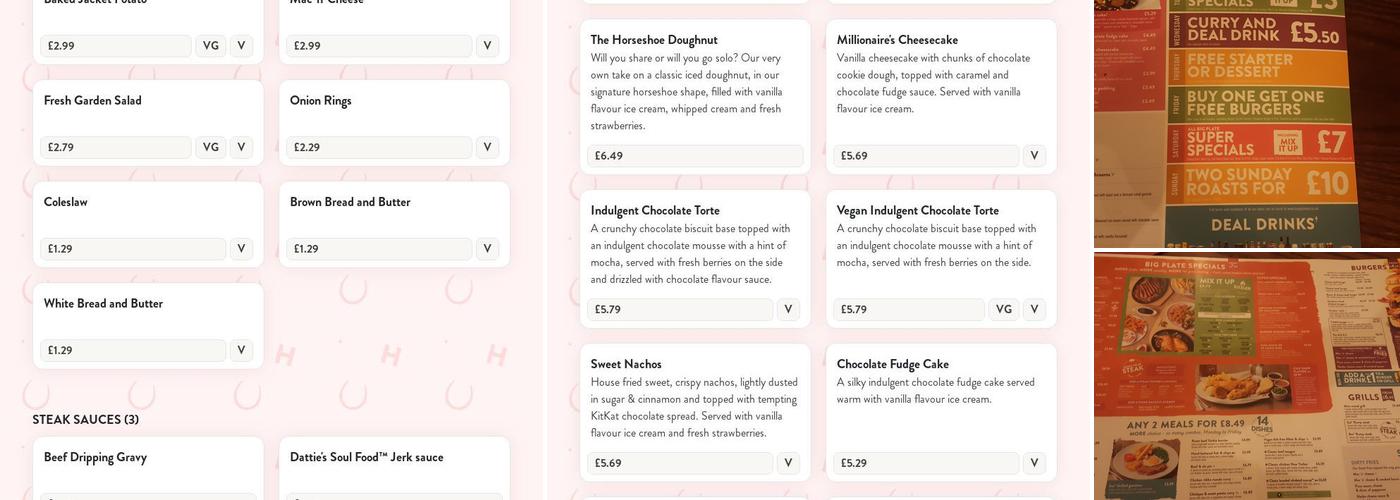Open the Deal Drinks menu photo
The width and height of the screenshot is (1400, 500).
tap(1246, 123)
